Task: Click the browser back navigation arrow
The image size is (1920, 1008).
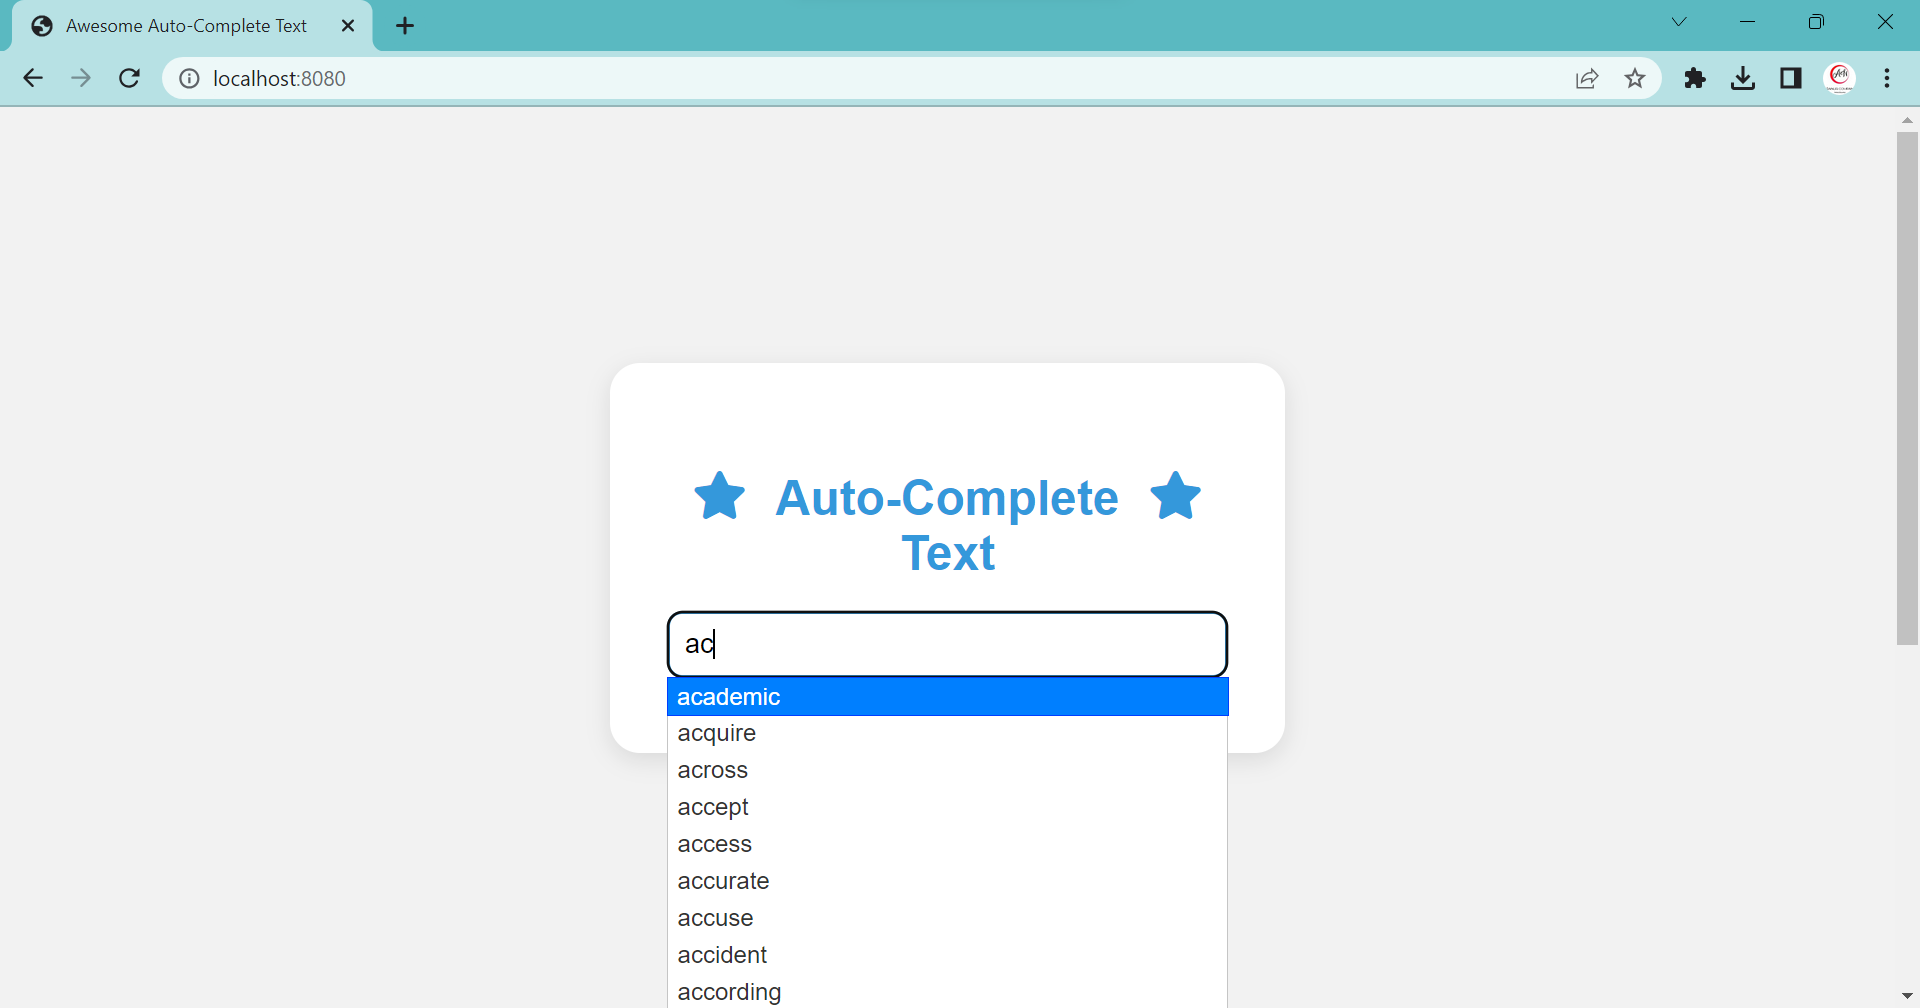Action: point(33,78)
